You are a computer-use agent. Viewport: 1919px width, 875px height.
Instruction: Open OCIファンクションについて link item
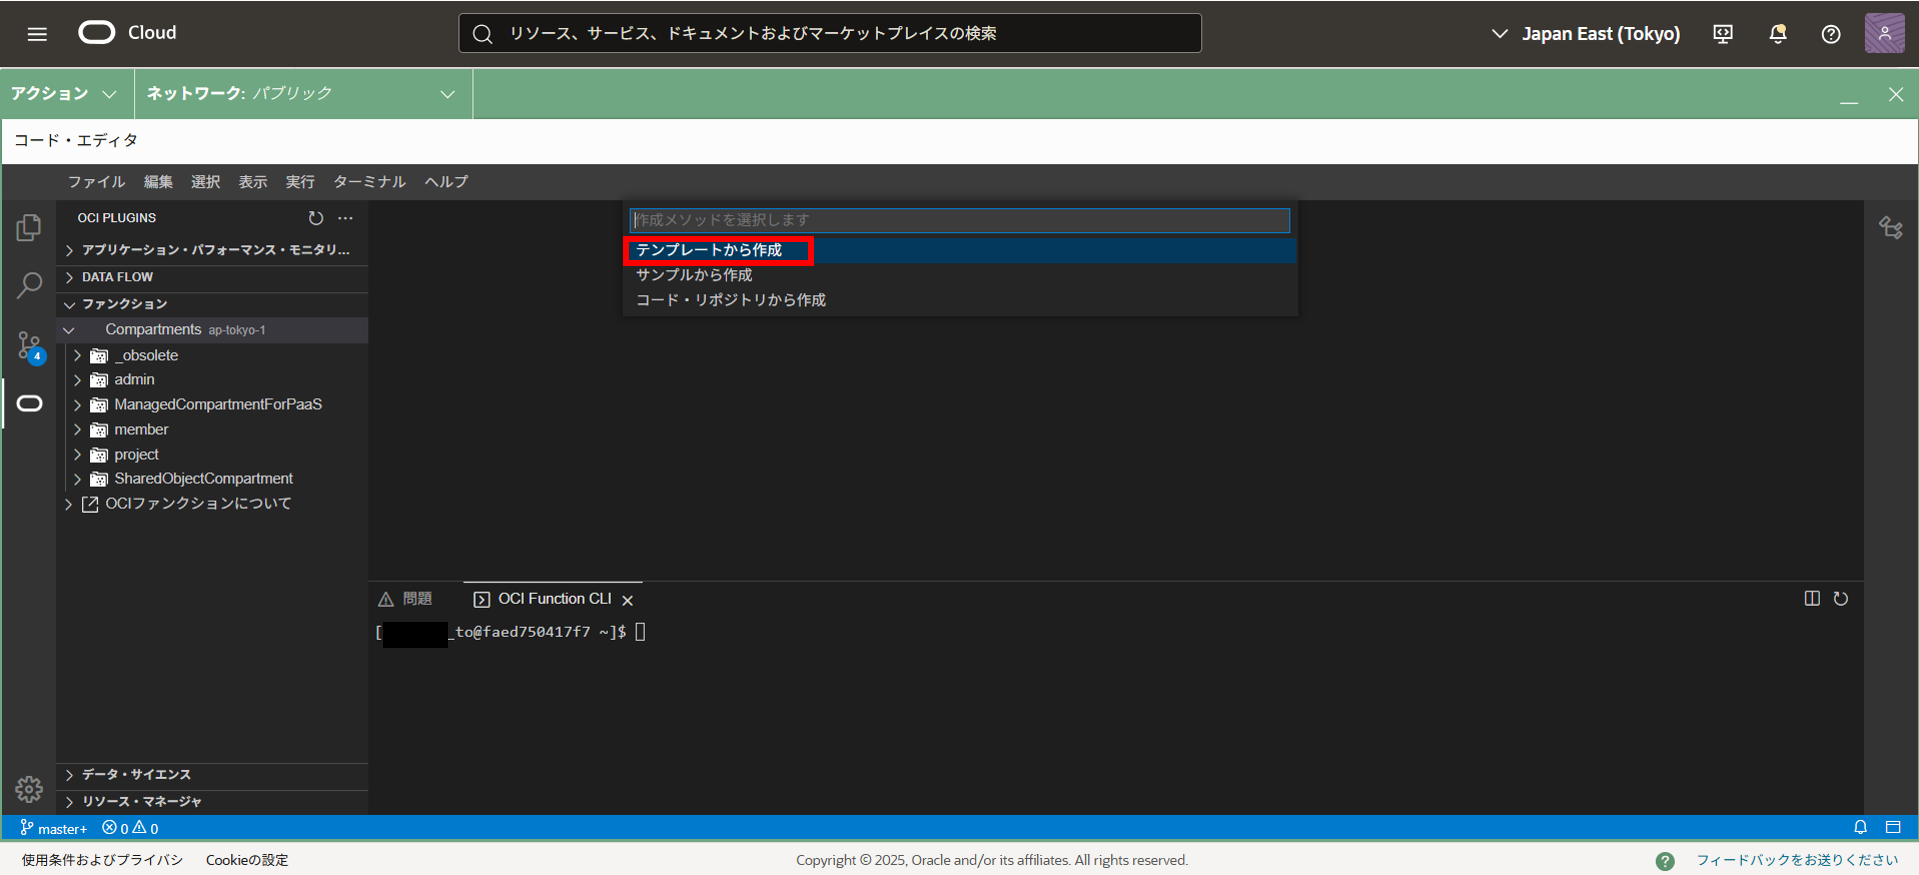pyautogui.click(x=212, y=504)
